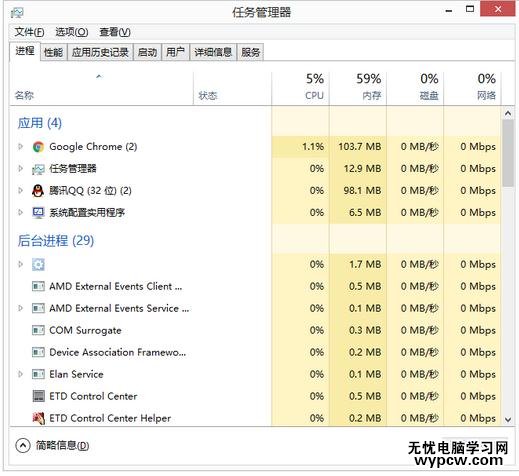This screenshot has height=476, width=519.
Task: Click the Elan Service icon
Action: pos(38,374)
